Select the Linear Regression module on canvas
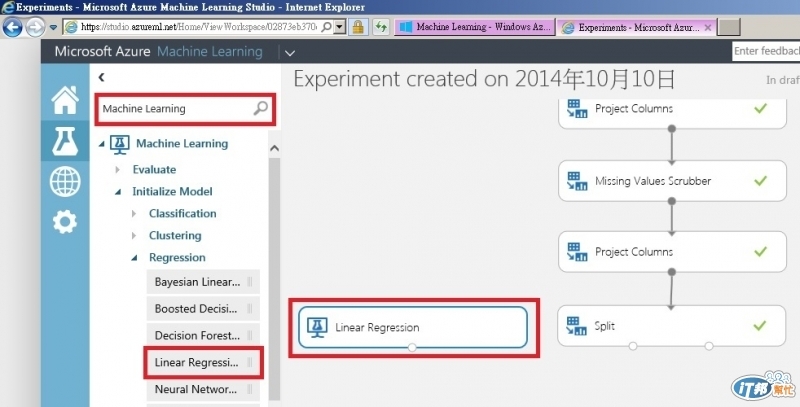The height and width of the screenshot is (407, 800). tap(413, 327)
